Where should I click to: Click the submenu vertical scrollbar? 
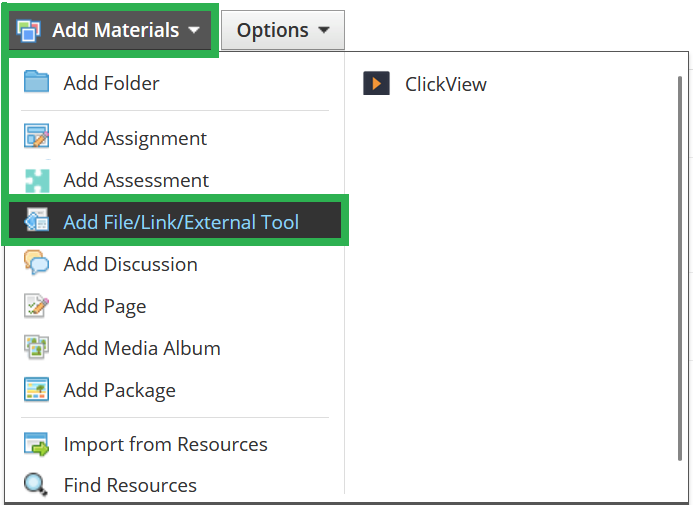[x=680, y=269]
